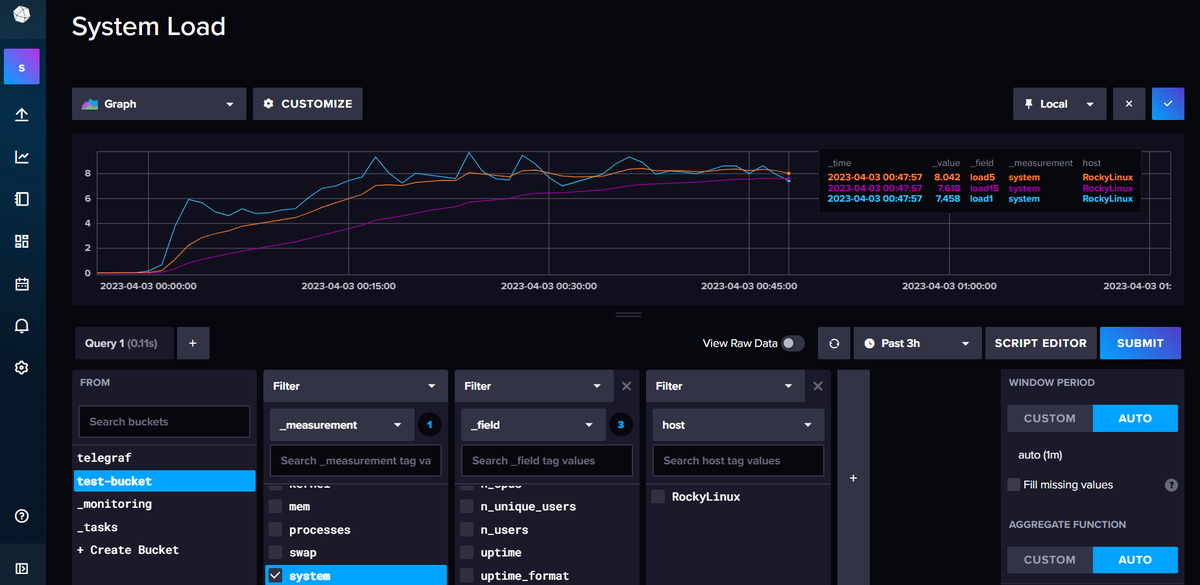
Task: Open the Script Editor
Action: coord(1040,343)
